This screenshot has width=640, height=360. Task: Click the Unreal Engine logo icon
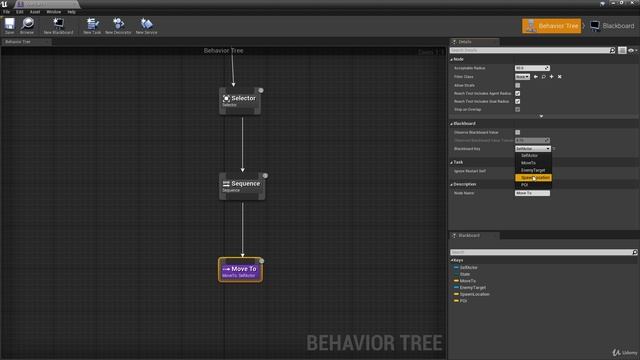(x=4, y=4)
